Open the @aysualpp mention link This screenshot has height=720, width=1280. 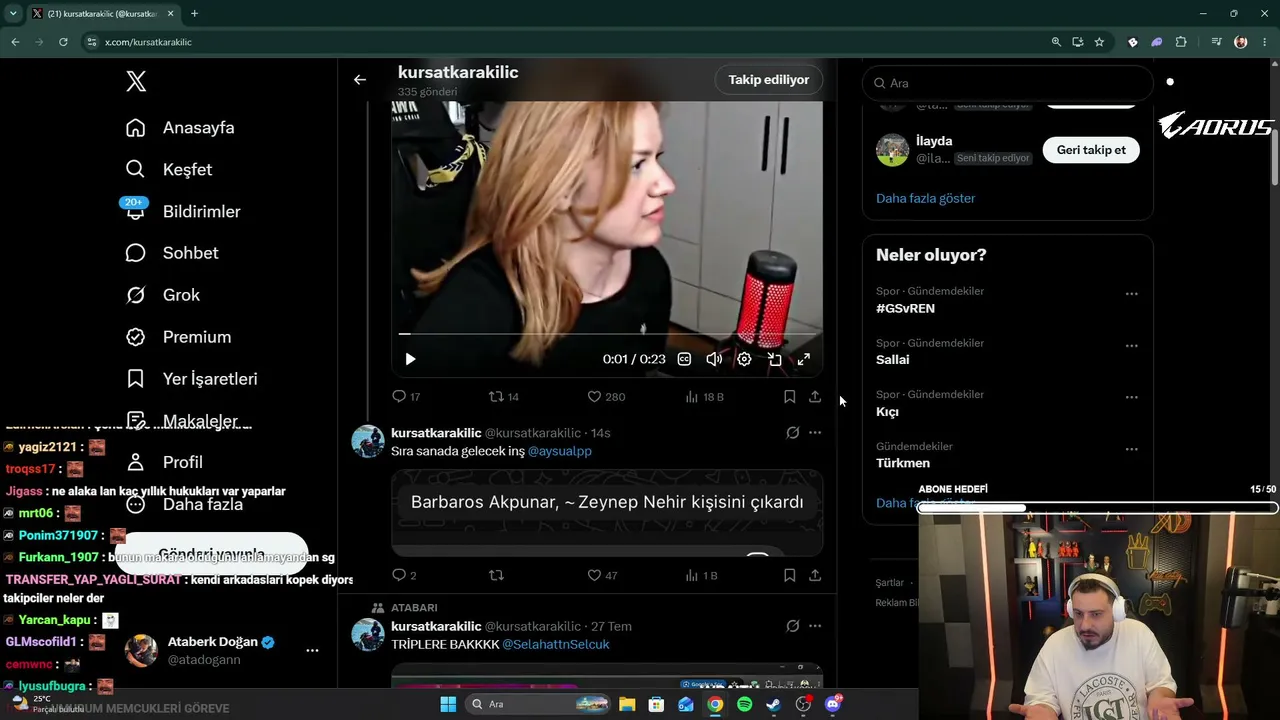pos(560,451)
